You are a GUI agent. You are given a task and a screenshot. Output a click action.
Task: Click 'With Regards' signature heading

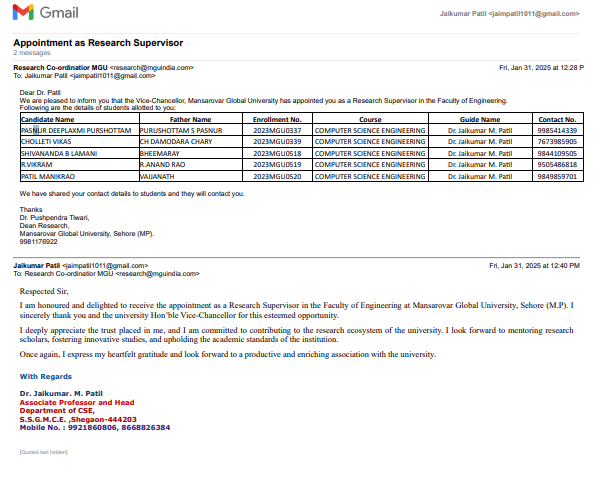(48, 376)
